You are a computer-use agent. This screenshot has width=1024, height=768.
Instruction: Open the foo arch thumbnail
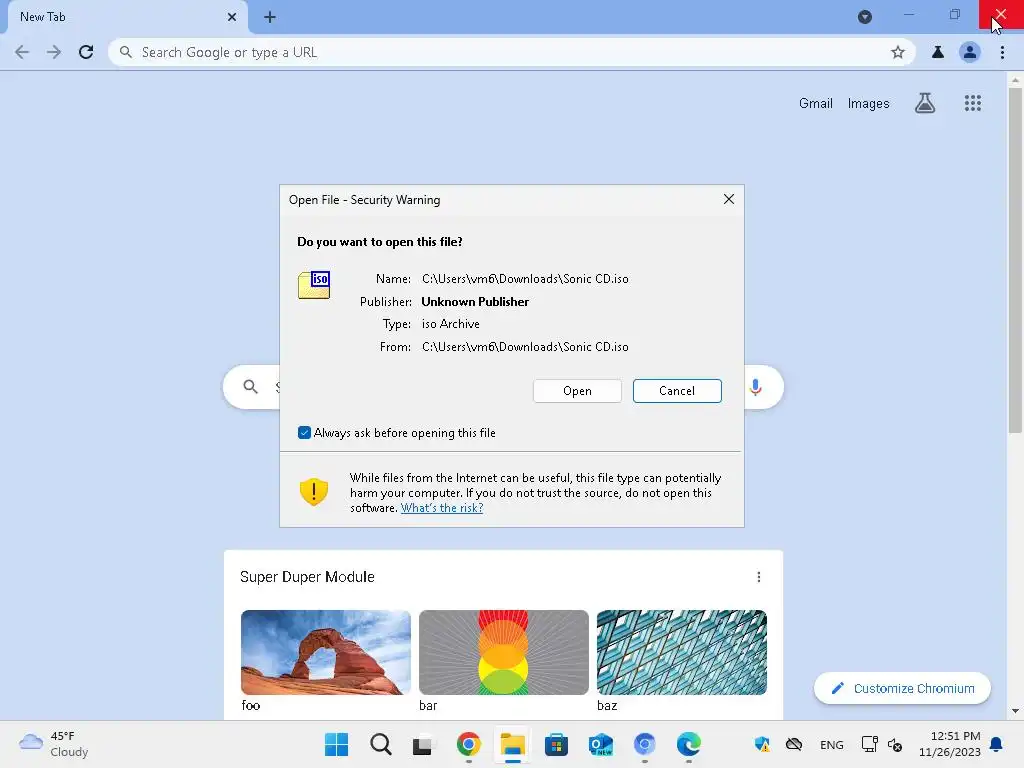click(x=326, y=652)
